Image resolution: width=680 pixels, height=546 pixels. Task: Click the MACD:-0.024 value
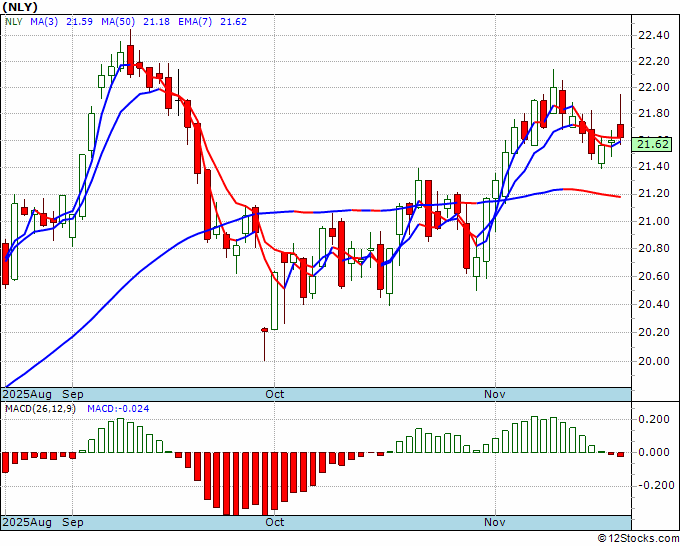118,409
